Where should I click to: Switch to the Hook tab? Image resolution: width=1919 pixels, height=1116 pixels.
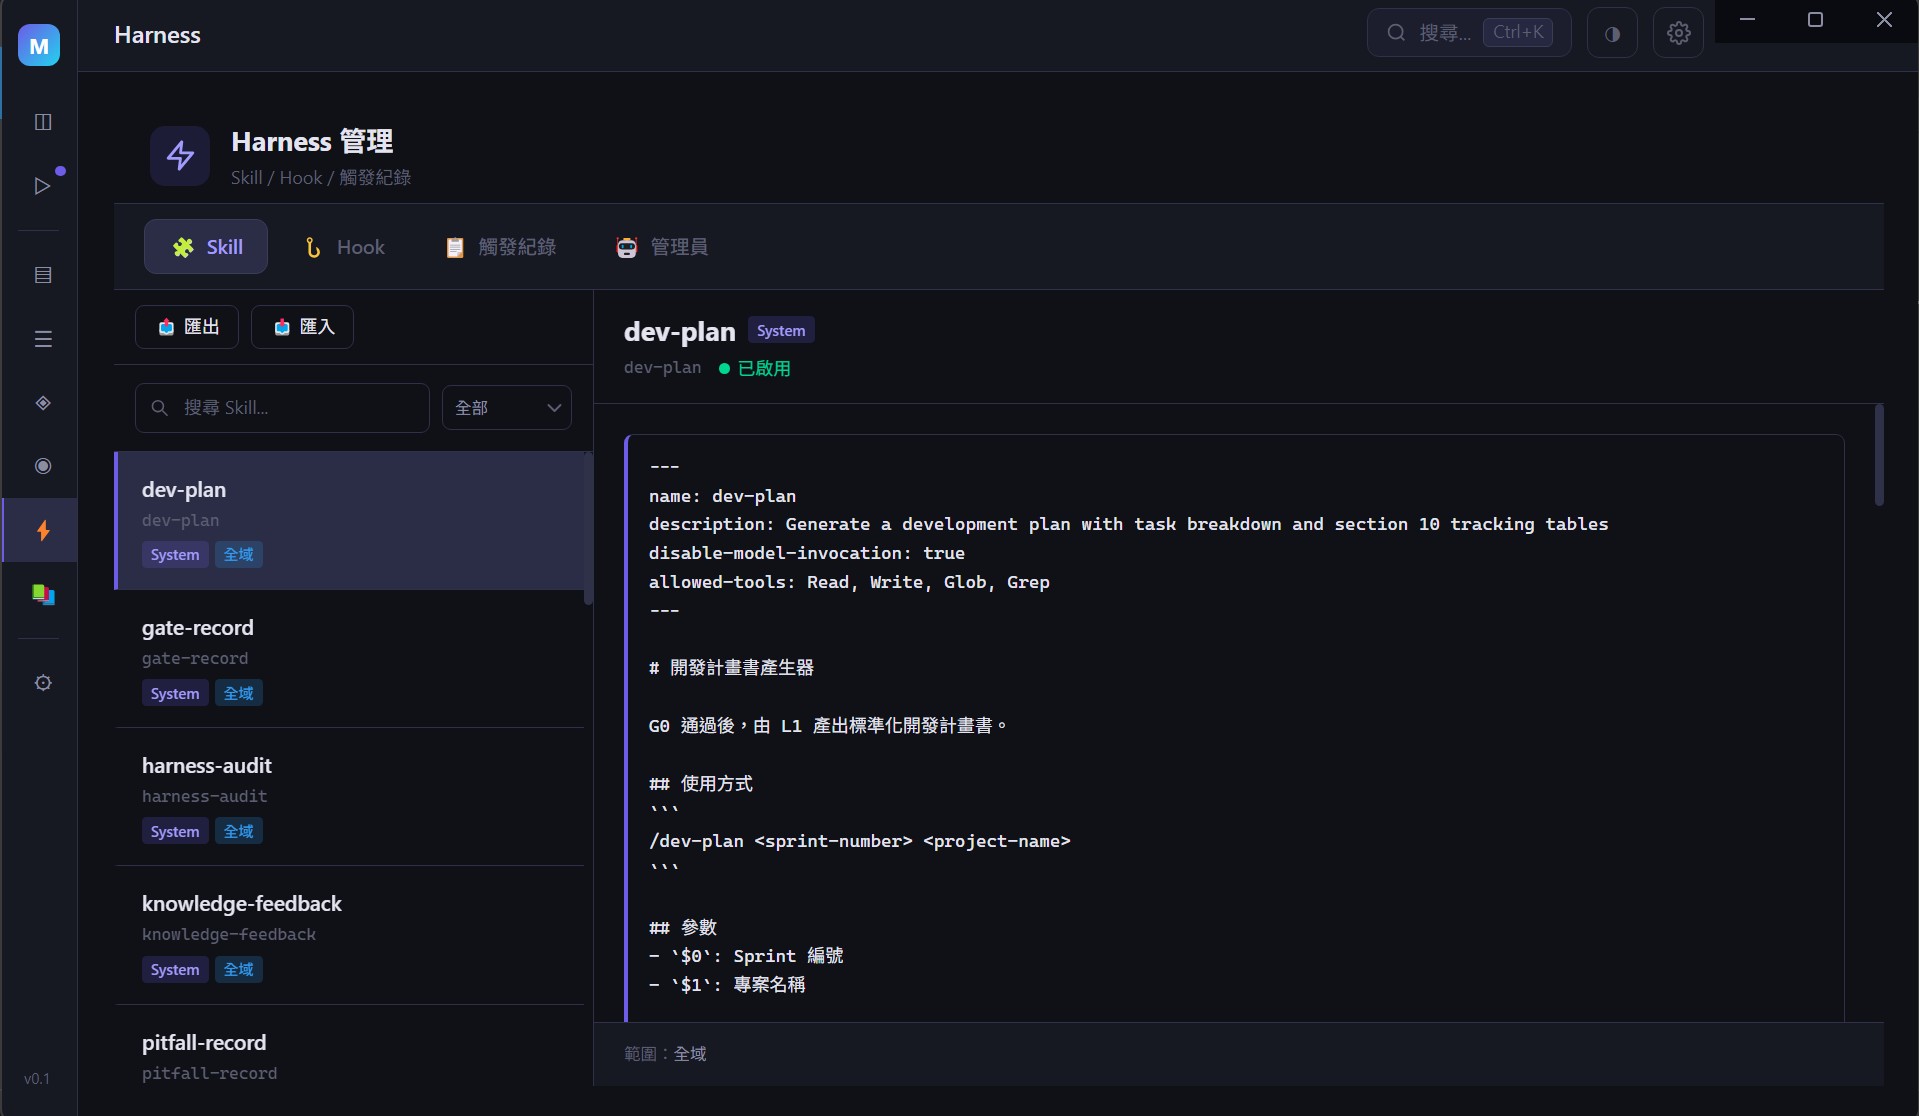click(x=344, y=247)
